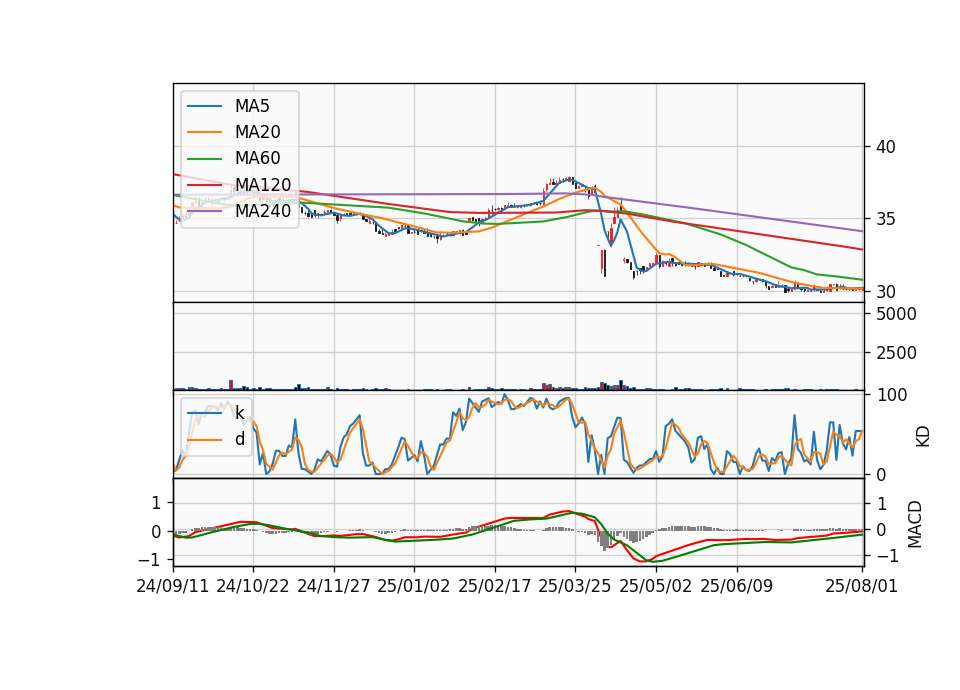Click the 25/03/25 date axis label

point(575,587)
